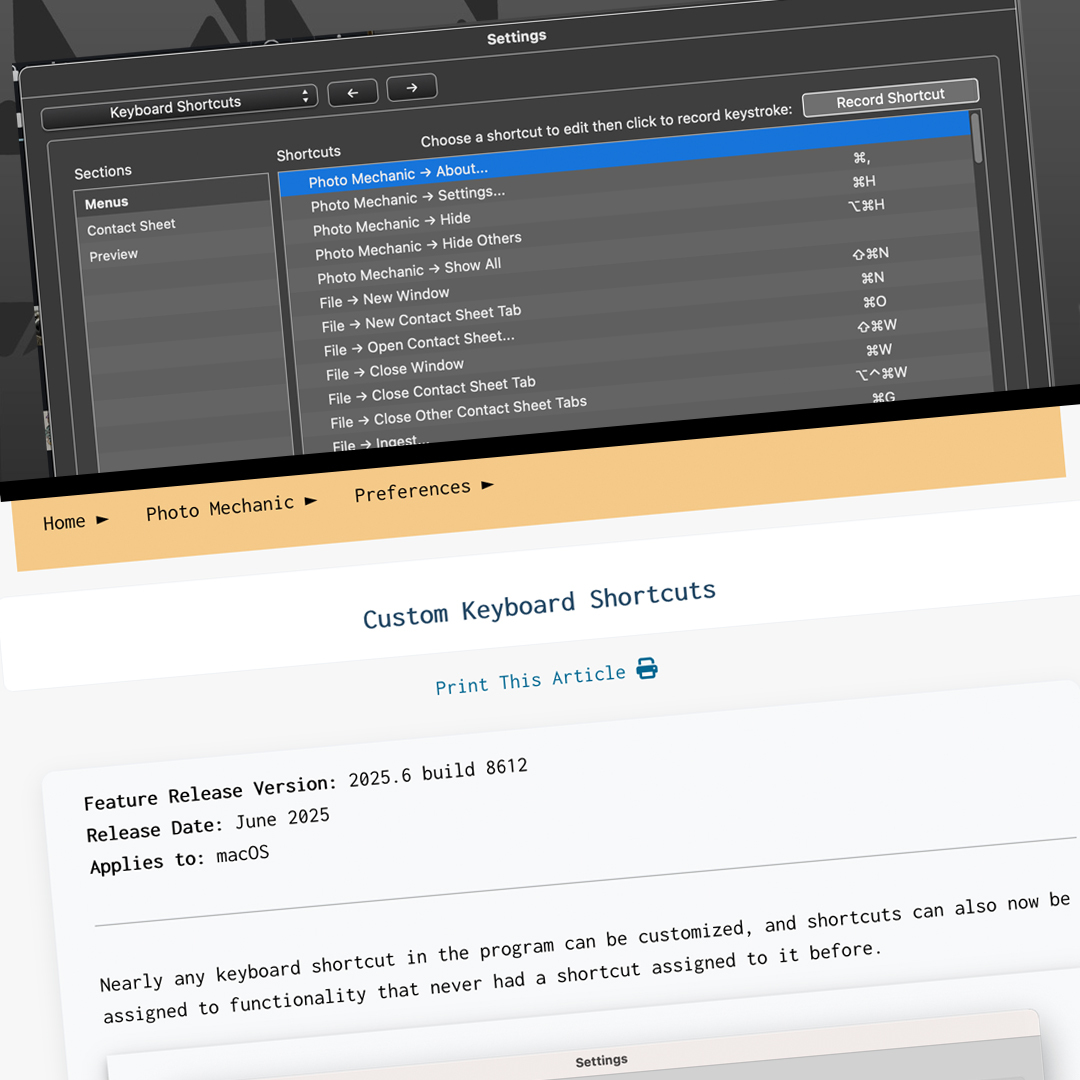Click the printer icon beside Print This Article
1080x1080 pixels.
click(x=647, y=669)
